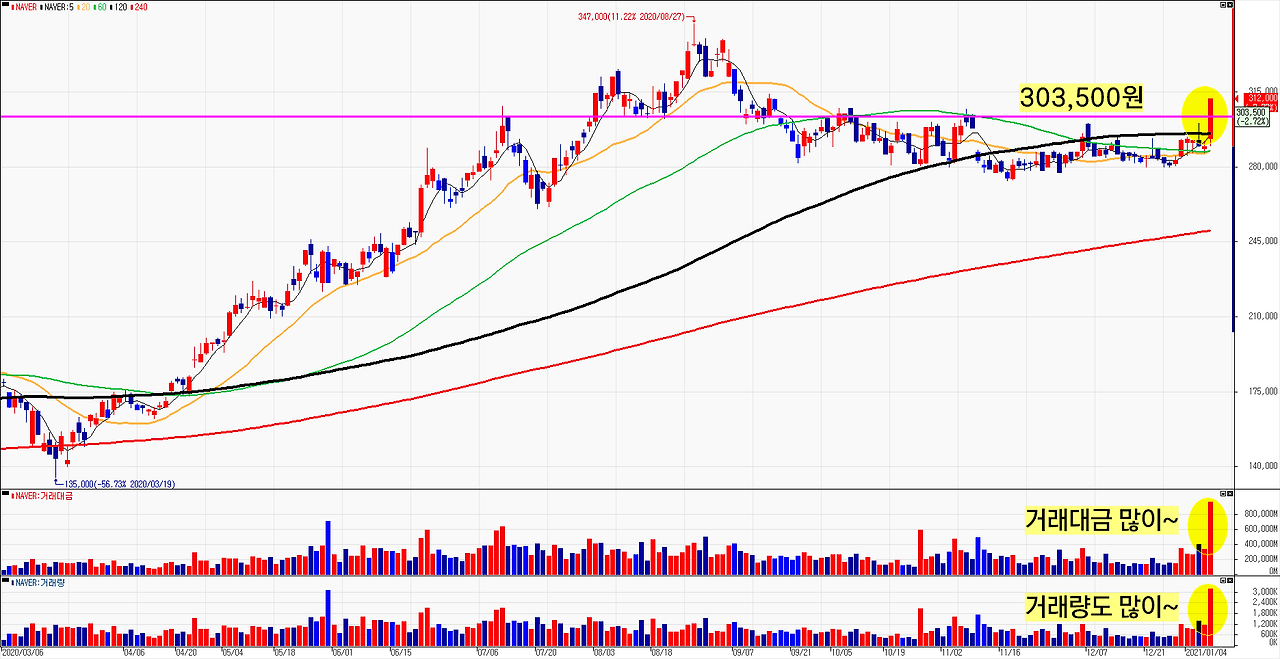Collapse the main price chart pane handle
The width and height of the screenshot is (1280, 659).
click(5, 5)
